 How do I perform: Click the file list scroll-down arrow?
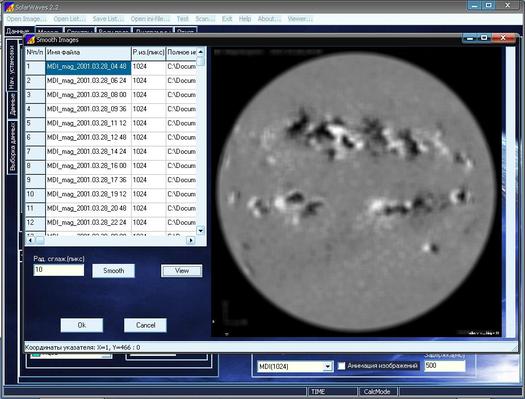coord(200,230)
